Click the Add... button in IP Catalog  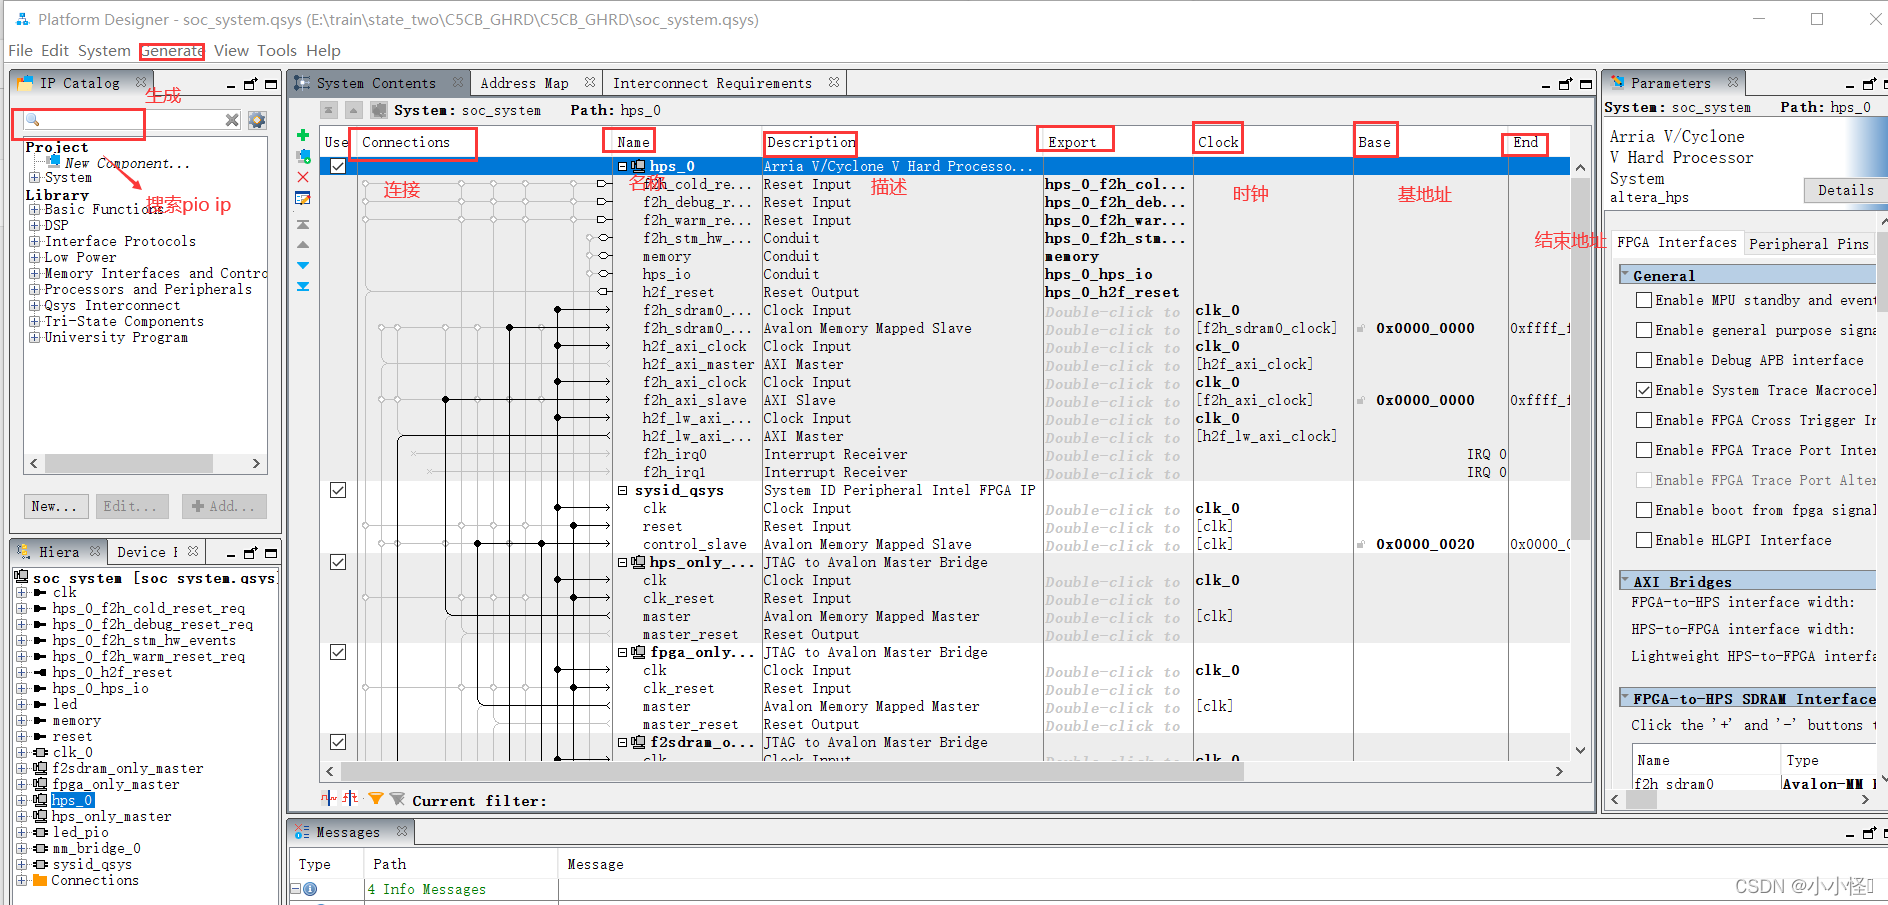(x=224, y=506)
